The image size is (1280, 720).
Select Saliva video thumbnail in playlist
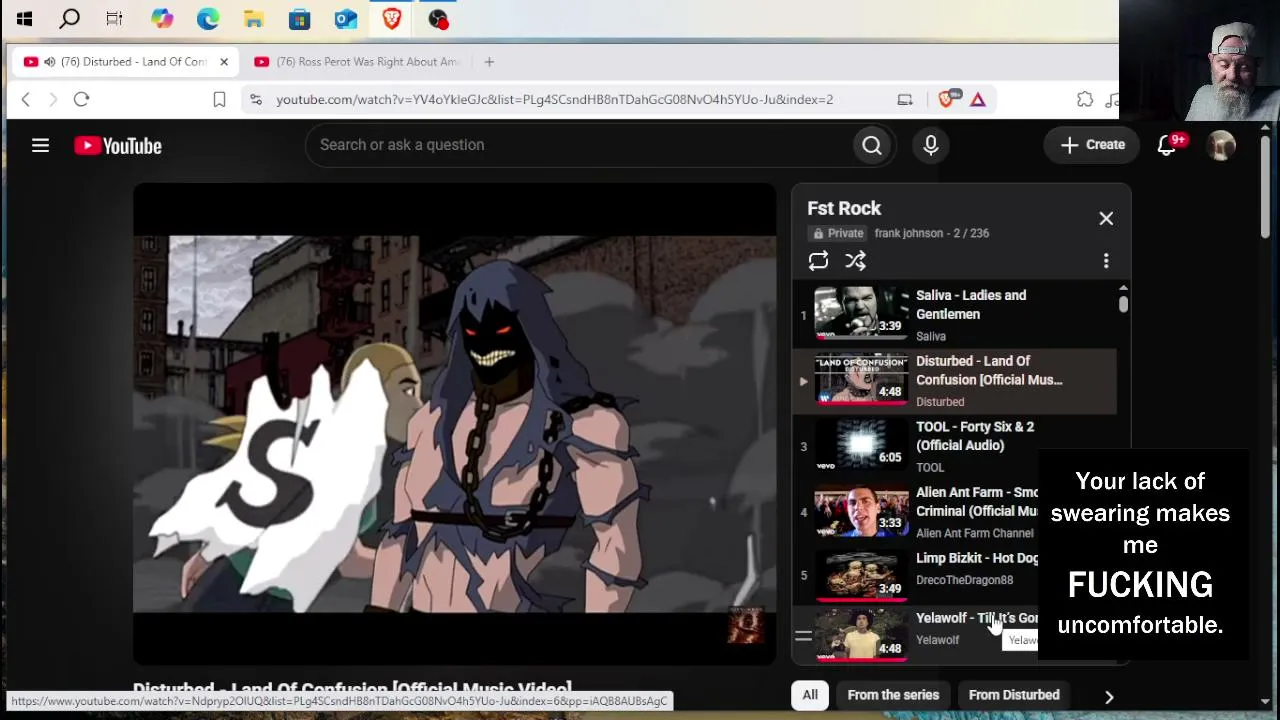(x=861, y=315)
